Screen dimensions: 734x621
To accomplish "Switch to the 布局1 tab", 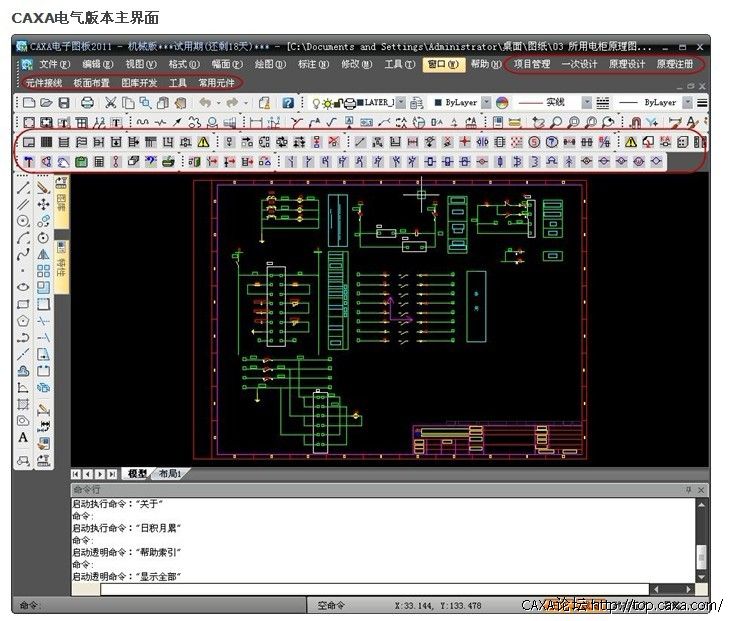I will click(169, 473).
